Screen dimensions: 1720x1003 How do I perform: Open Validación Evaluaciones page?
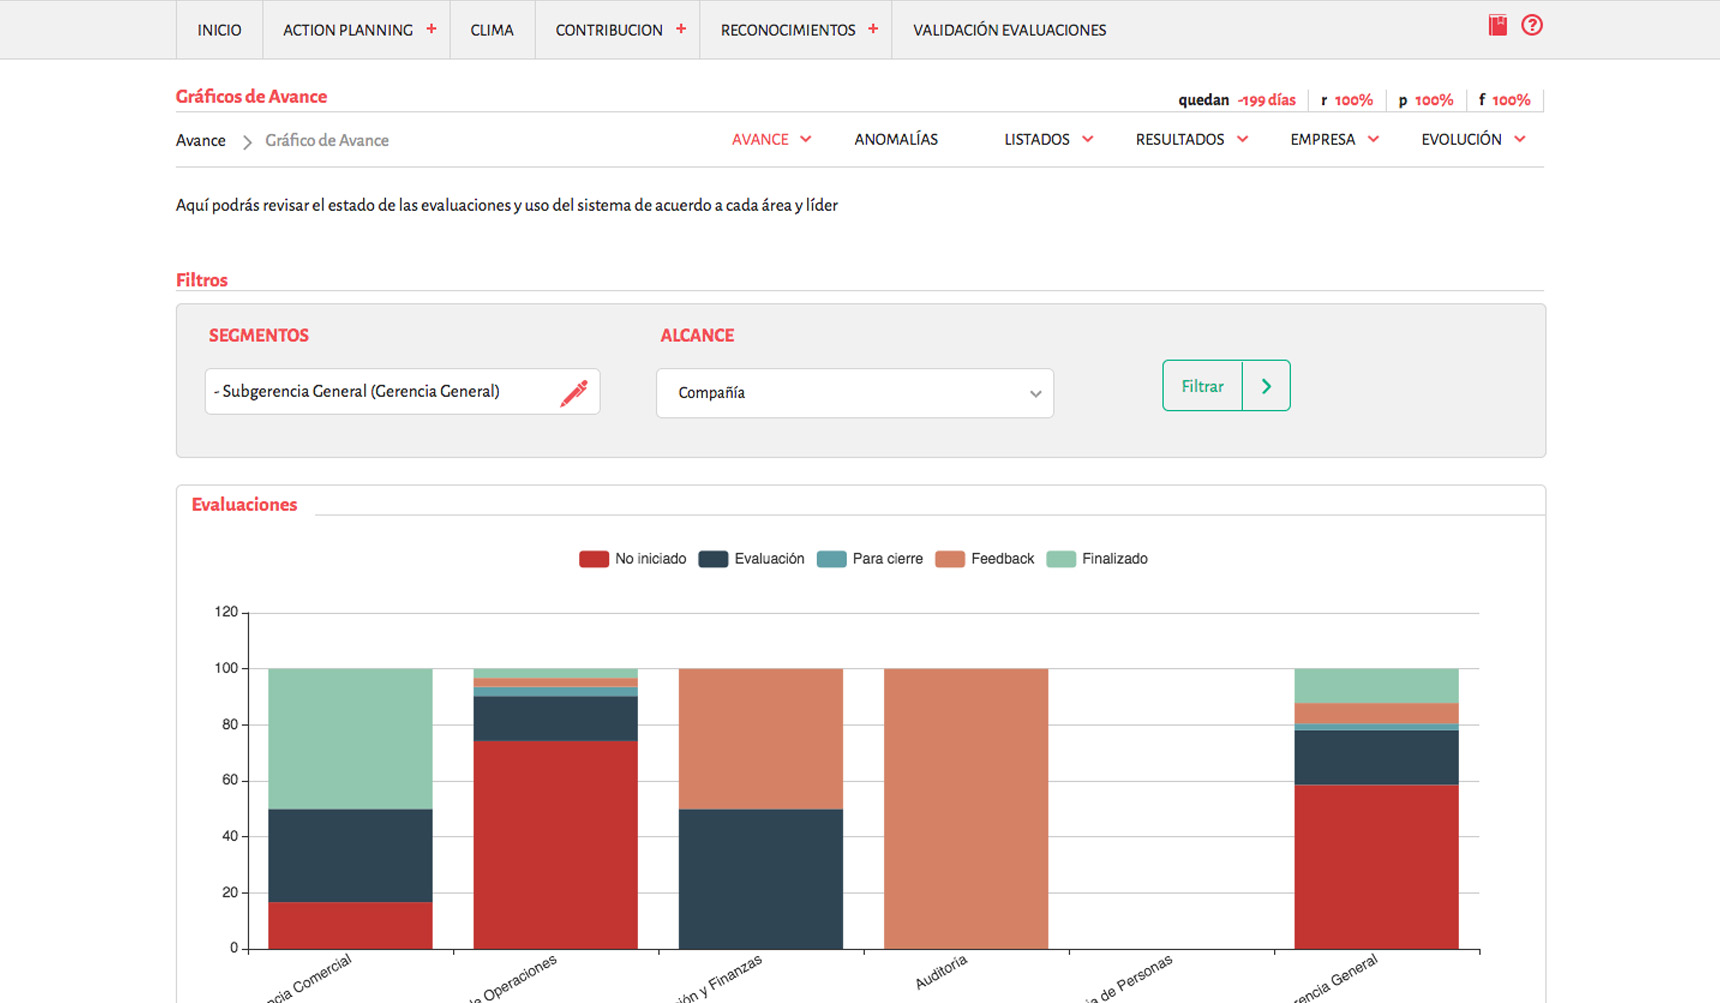[x=1009, y=30]
